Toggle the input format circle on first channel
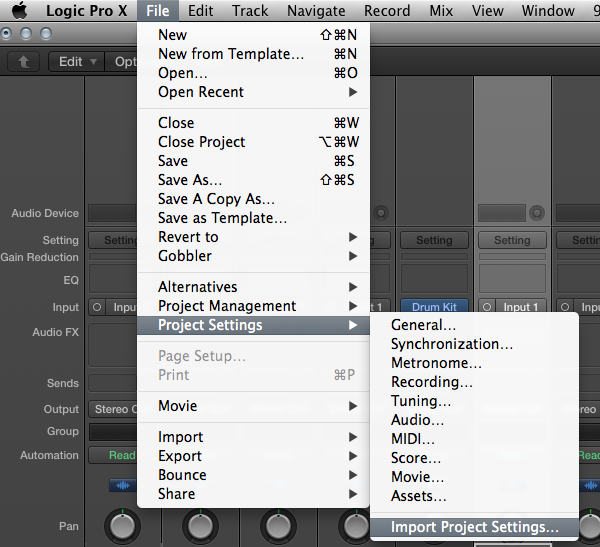Viewport: 600px width, 547px height. (x=98, y=307)
